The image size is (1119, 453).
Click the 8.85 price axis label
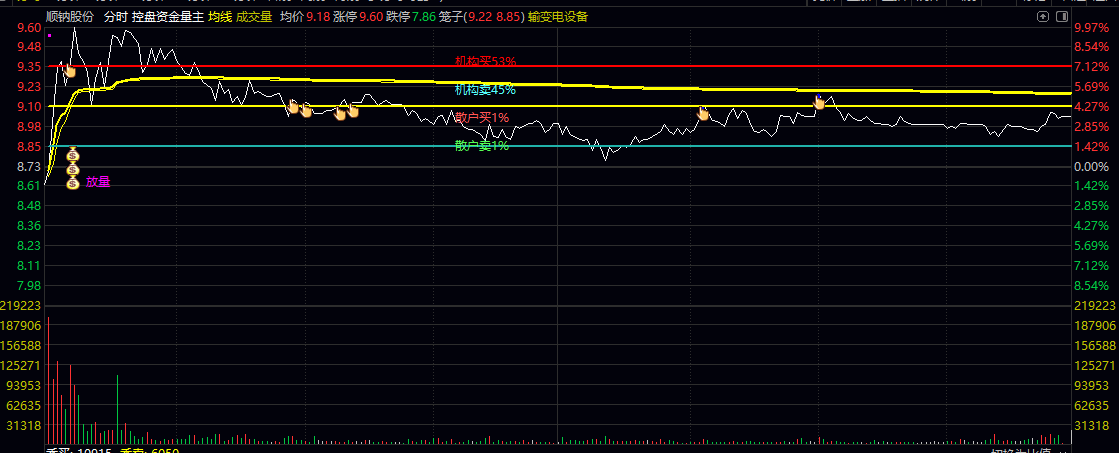29,147
